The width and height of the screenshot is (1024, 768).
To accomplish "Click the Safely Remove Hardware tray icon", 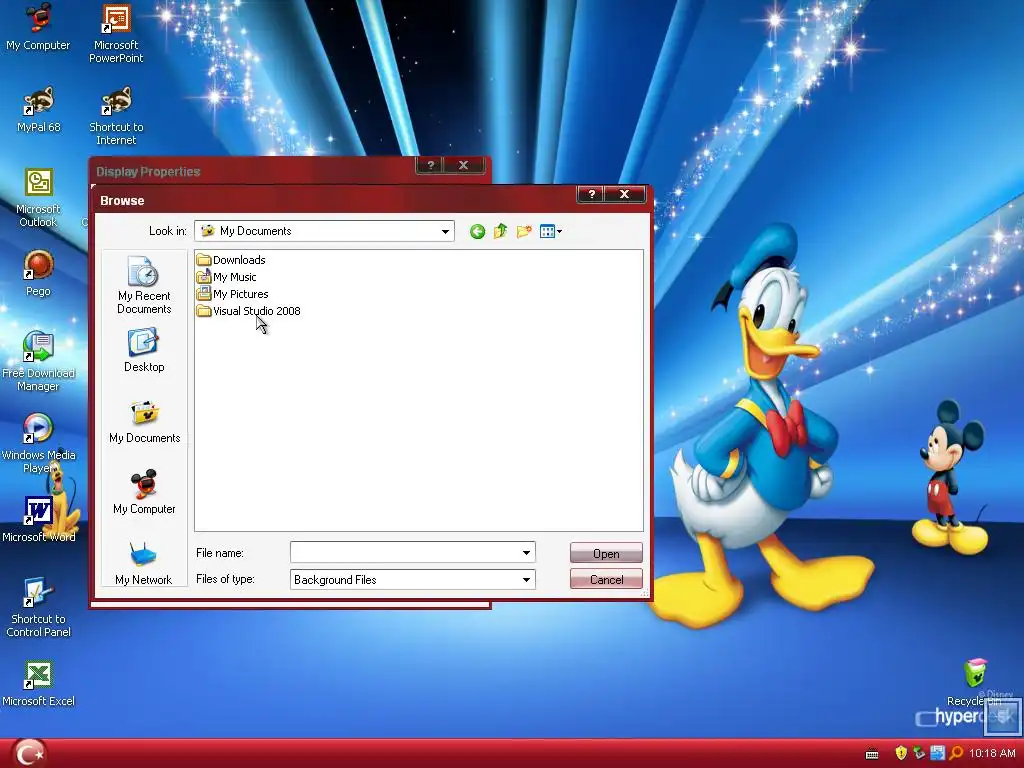I will (x=919, y=754).
